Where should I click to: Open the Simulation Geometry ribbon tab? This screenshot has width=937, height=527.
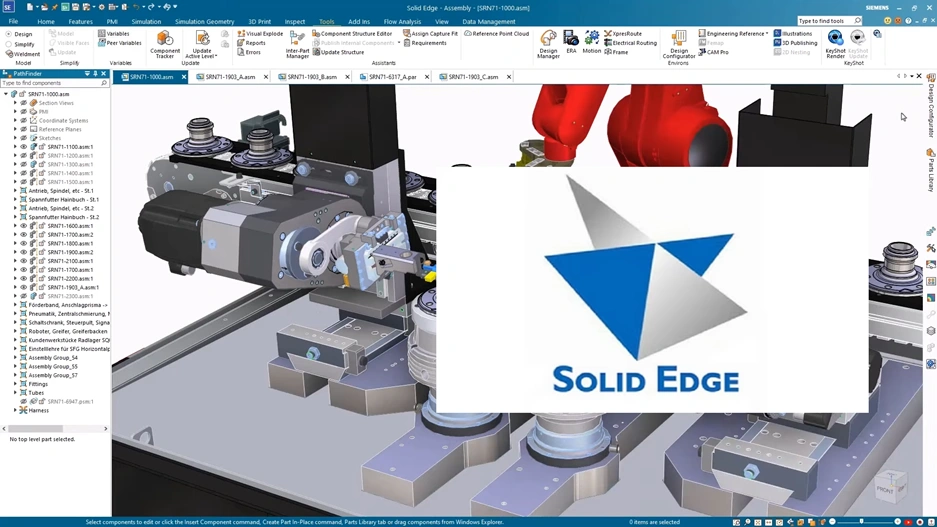point(204,22)
